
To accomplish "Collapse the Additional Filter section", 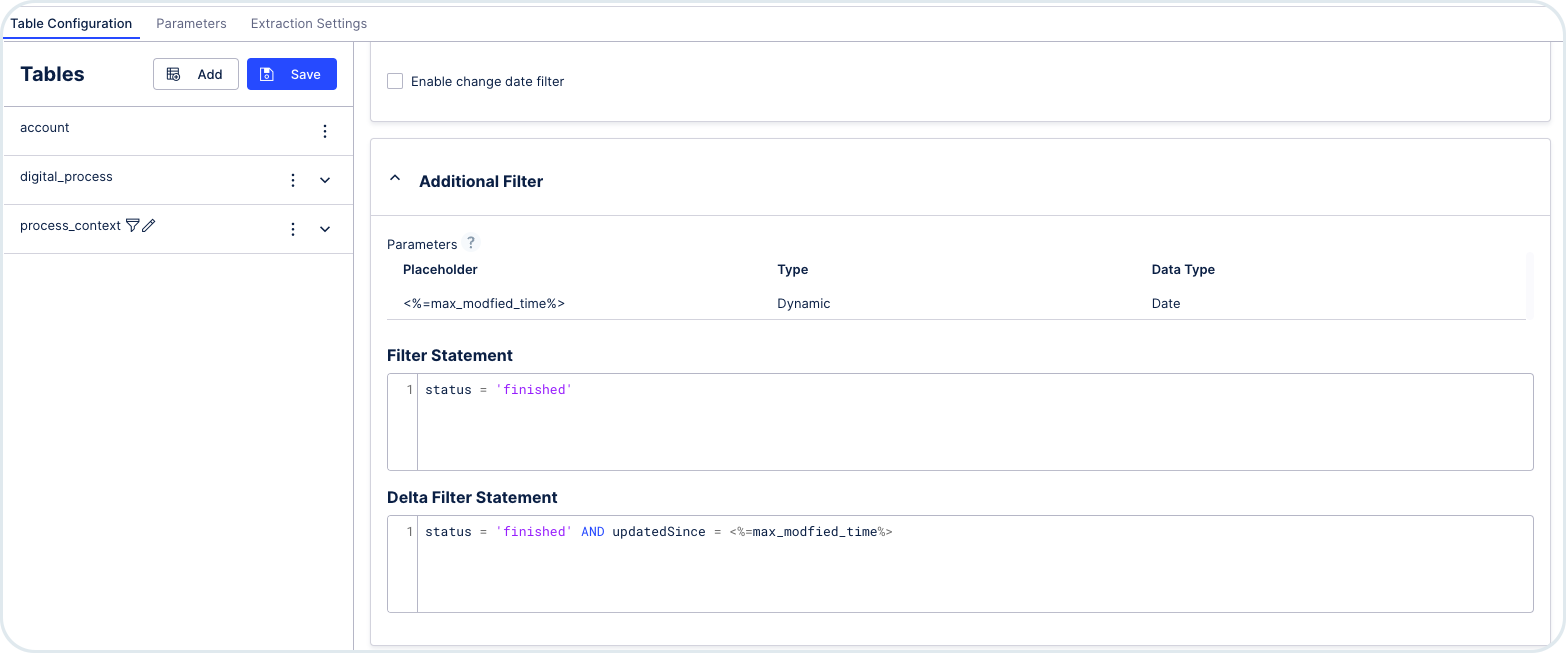I will pyautogui.click(x=395, y=178).
